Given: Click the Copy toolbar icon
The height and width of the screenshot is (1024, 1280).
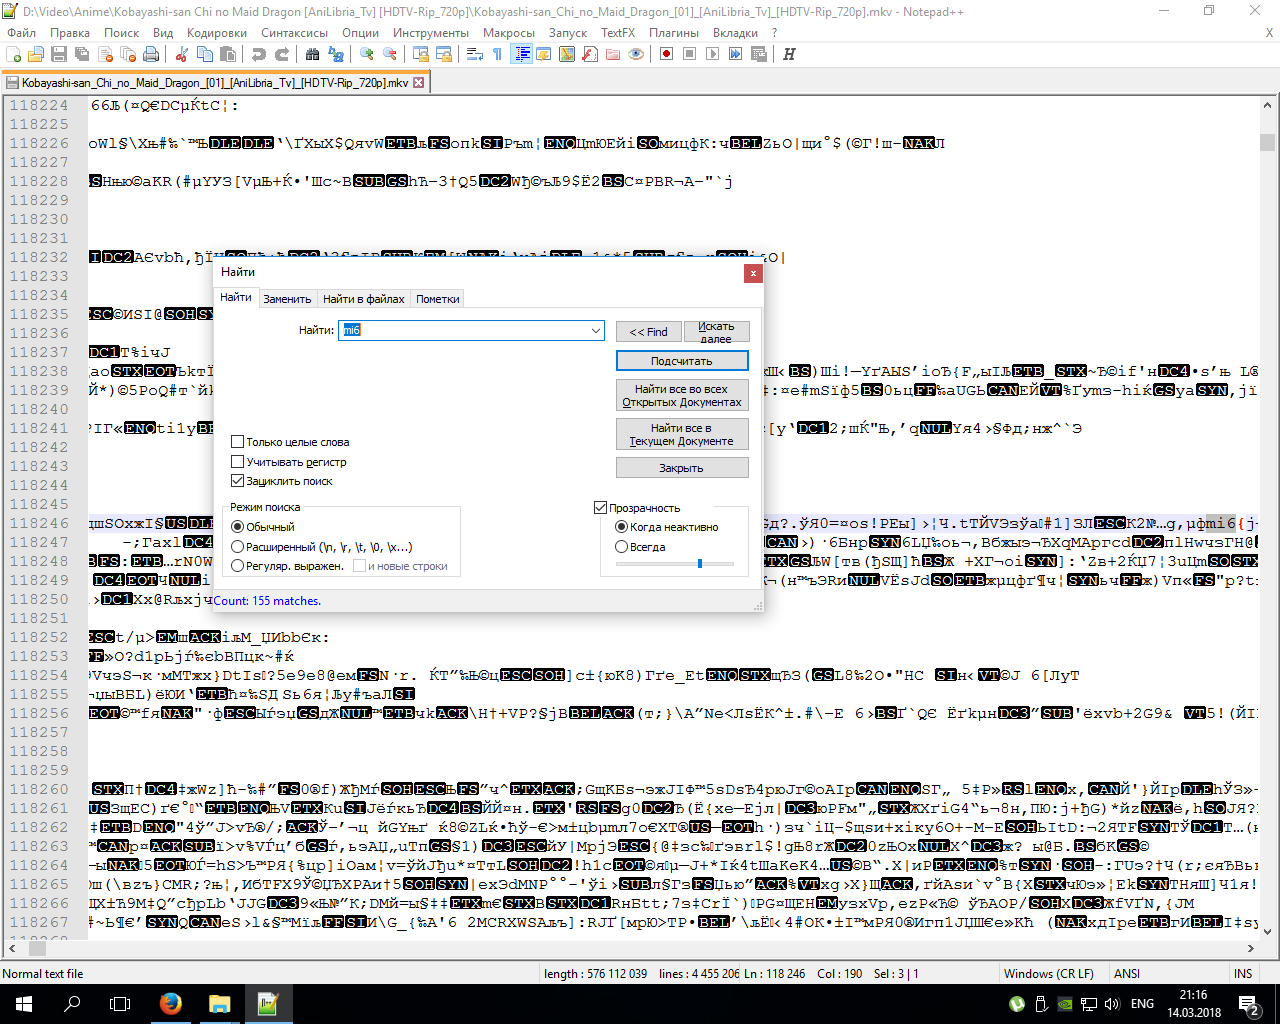Looking at the screenshot, I should 205,54.
